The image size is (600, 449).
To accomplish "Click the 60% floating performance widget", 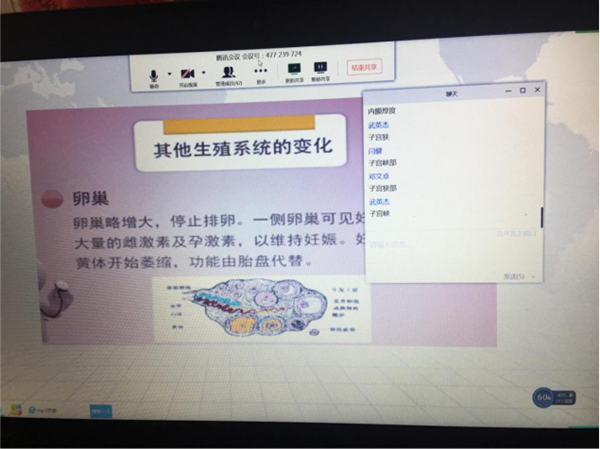I will coord(545,397).
